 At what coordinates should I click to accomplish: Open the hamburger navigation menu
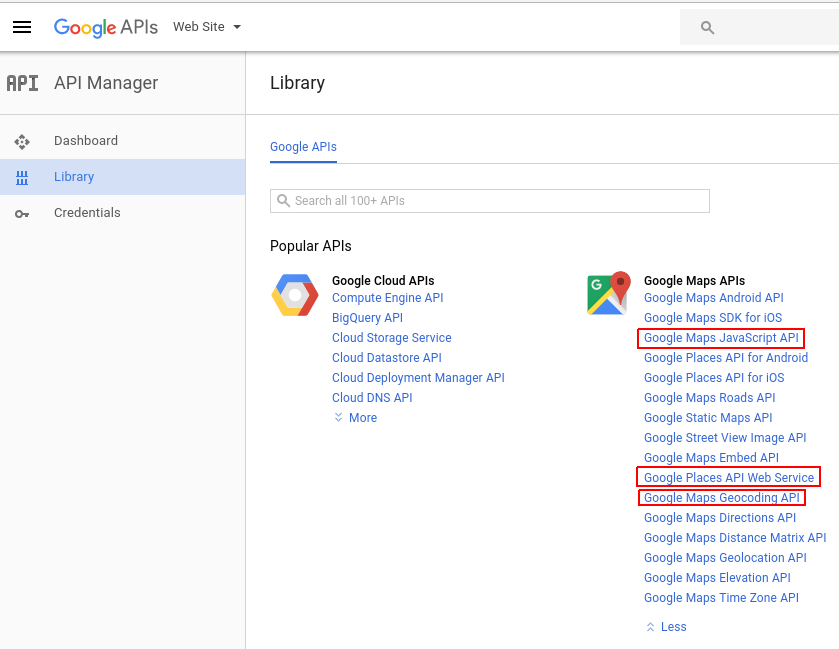pyautogui.click(x=22, y=27)
